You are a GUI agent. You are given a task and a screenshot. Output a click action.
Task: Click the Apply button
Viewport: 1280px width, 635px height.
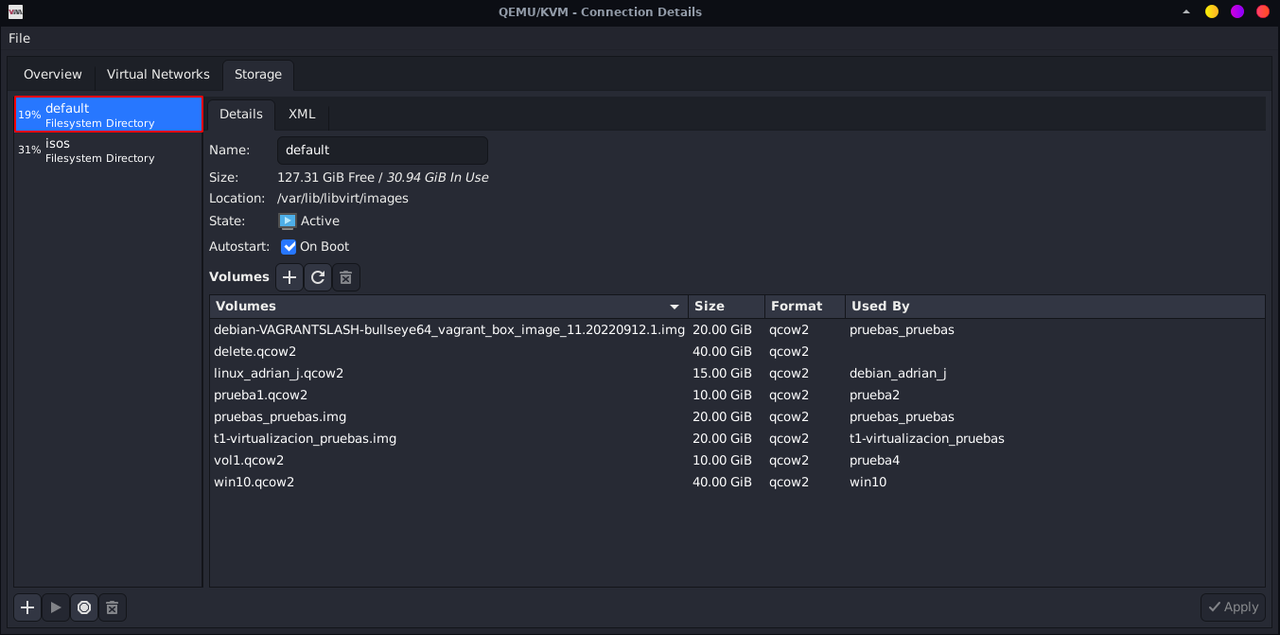(1233, 607)
